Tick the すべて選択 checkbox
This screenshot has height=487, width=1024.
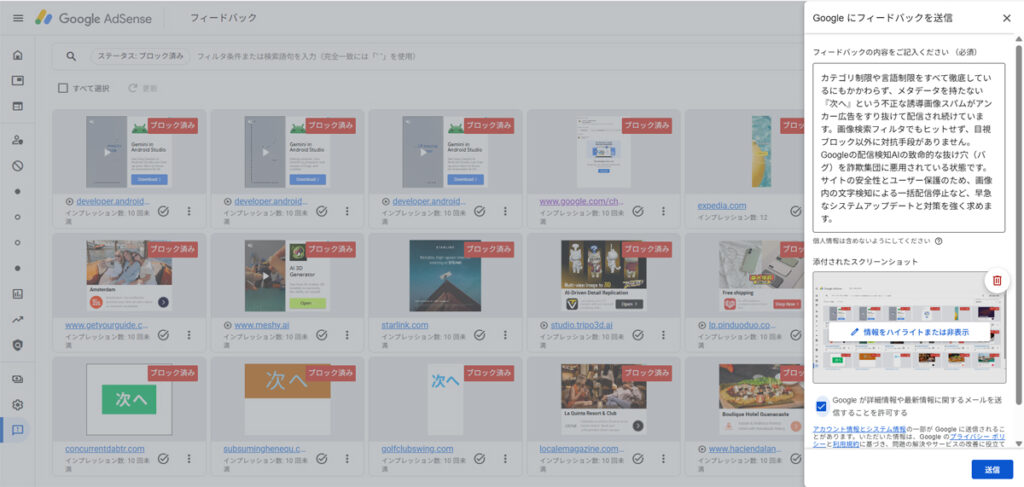tap(63, 88)
